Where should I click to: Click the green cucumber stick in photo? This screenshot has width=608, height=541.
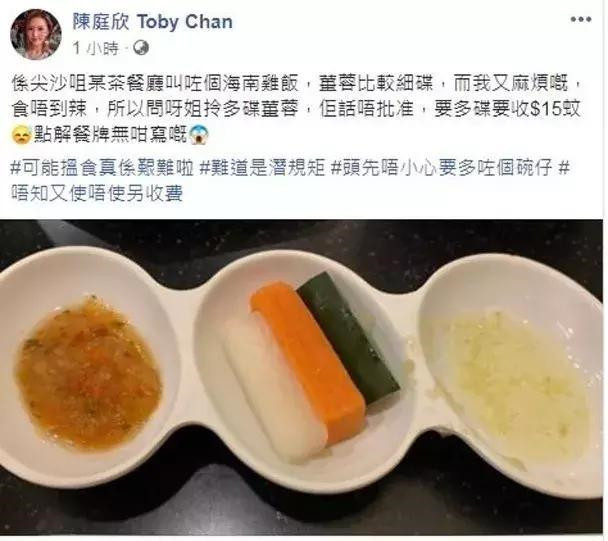click(348, 338)
